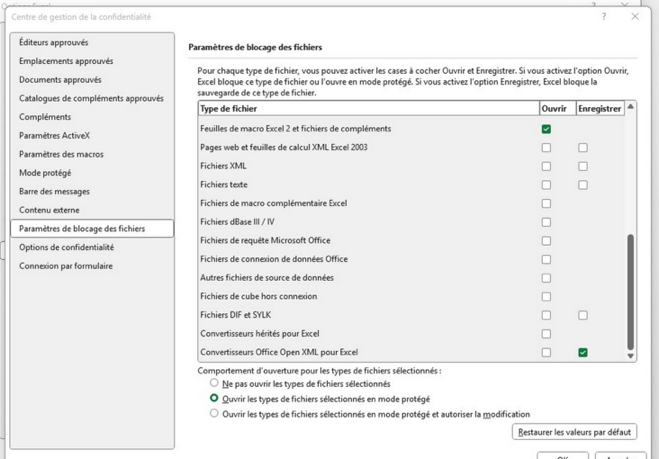Check Ouvrir for Autres fichiers de source
The image size is (659, 459).
(546, 278)
